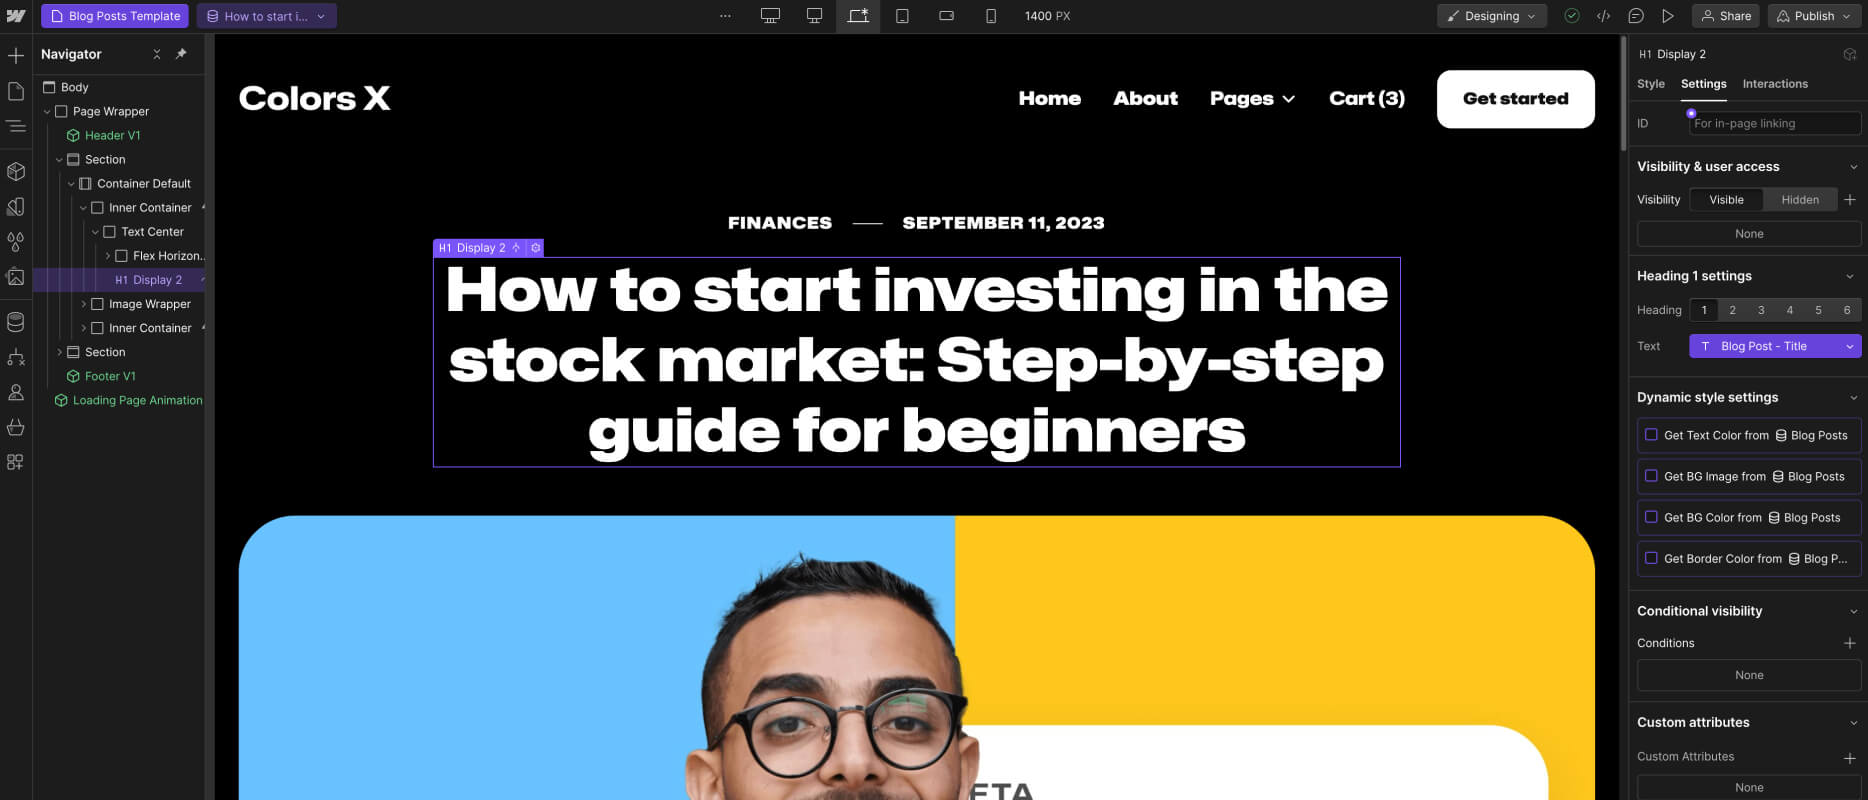Open the Designing mode dropdown

(x=1492, y=16)
